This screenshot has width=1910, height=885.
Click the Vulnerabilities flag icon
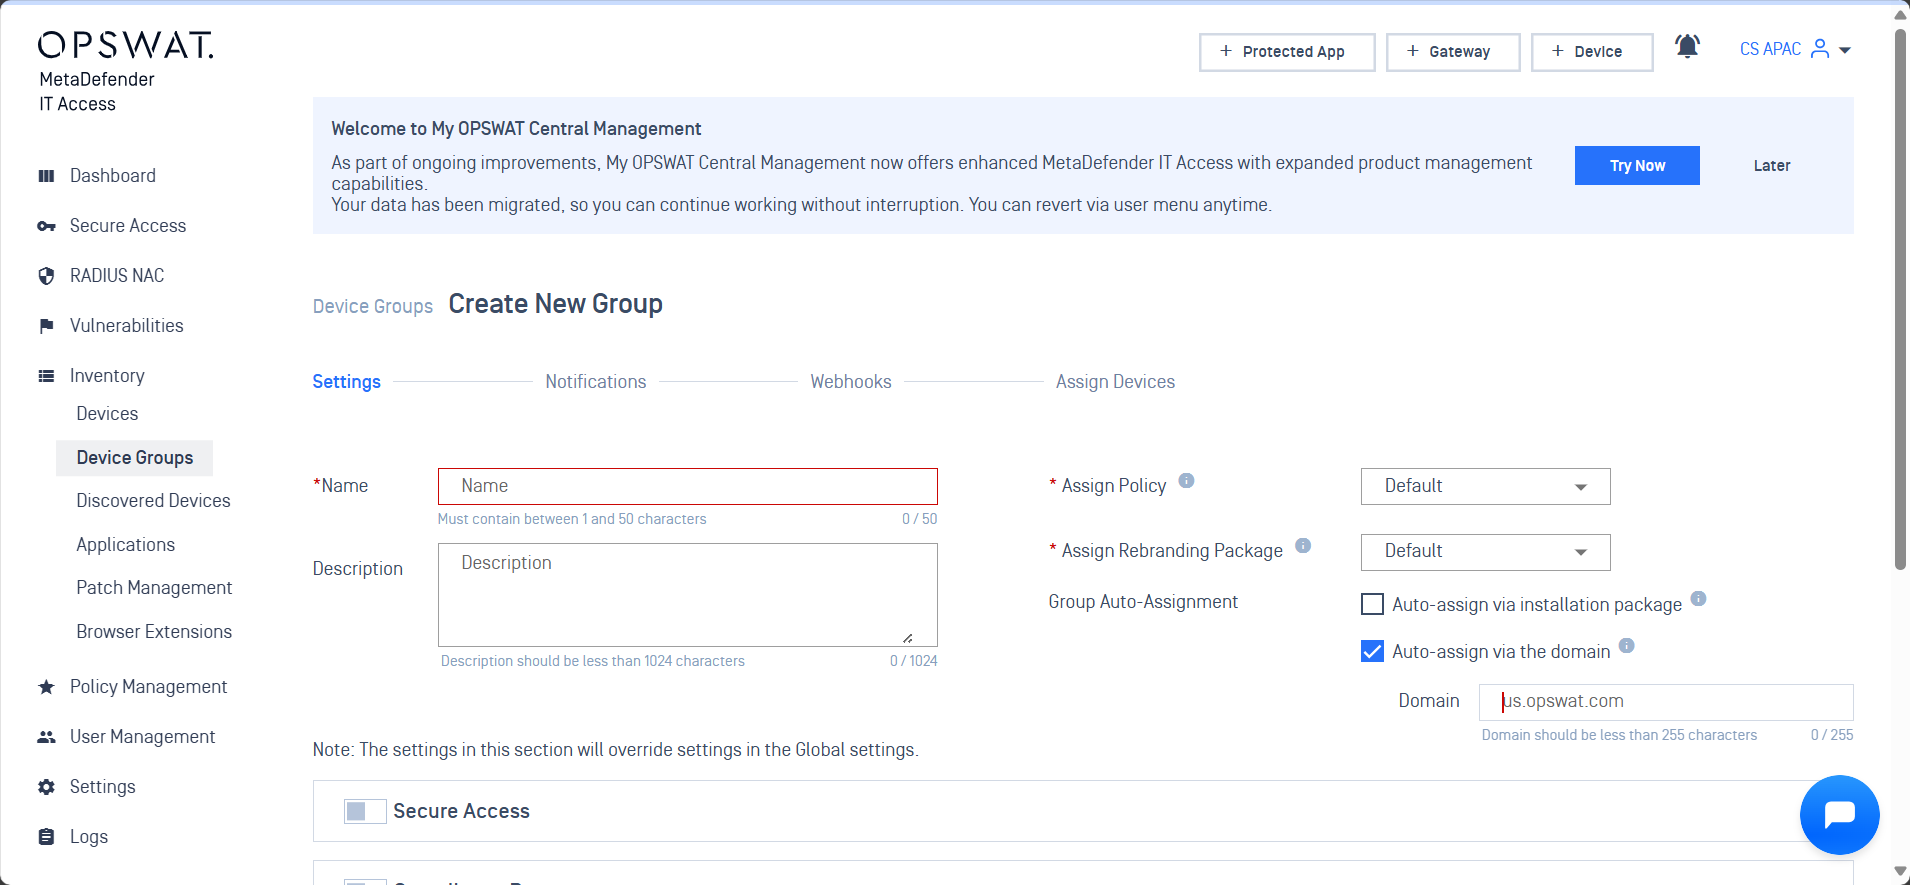pyautogui.click(x=46, y=326)
